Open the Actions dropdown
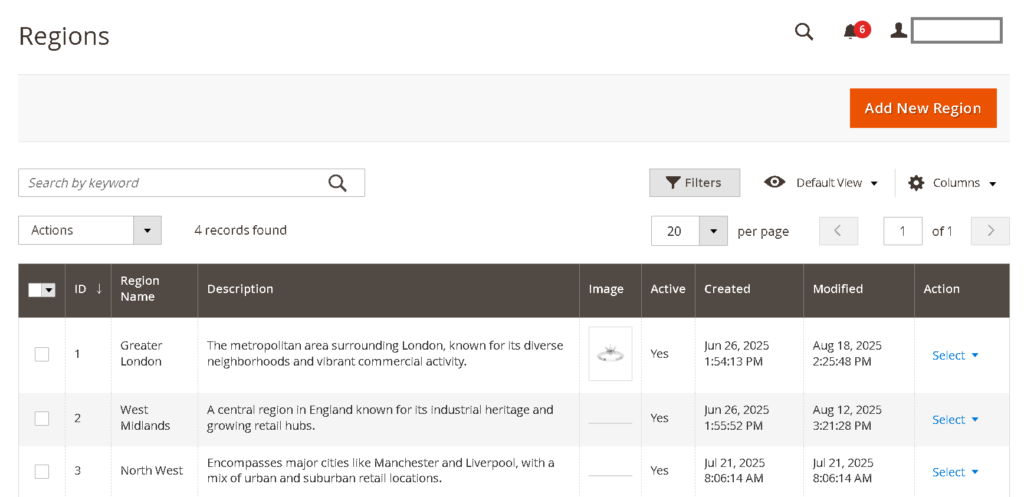 90,230
